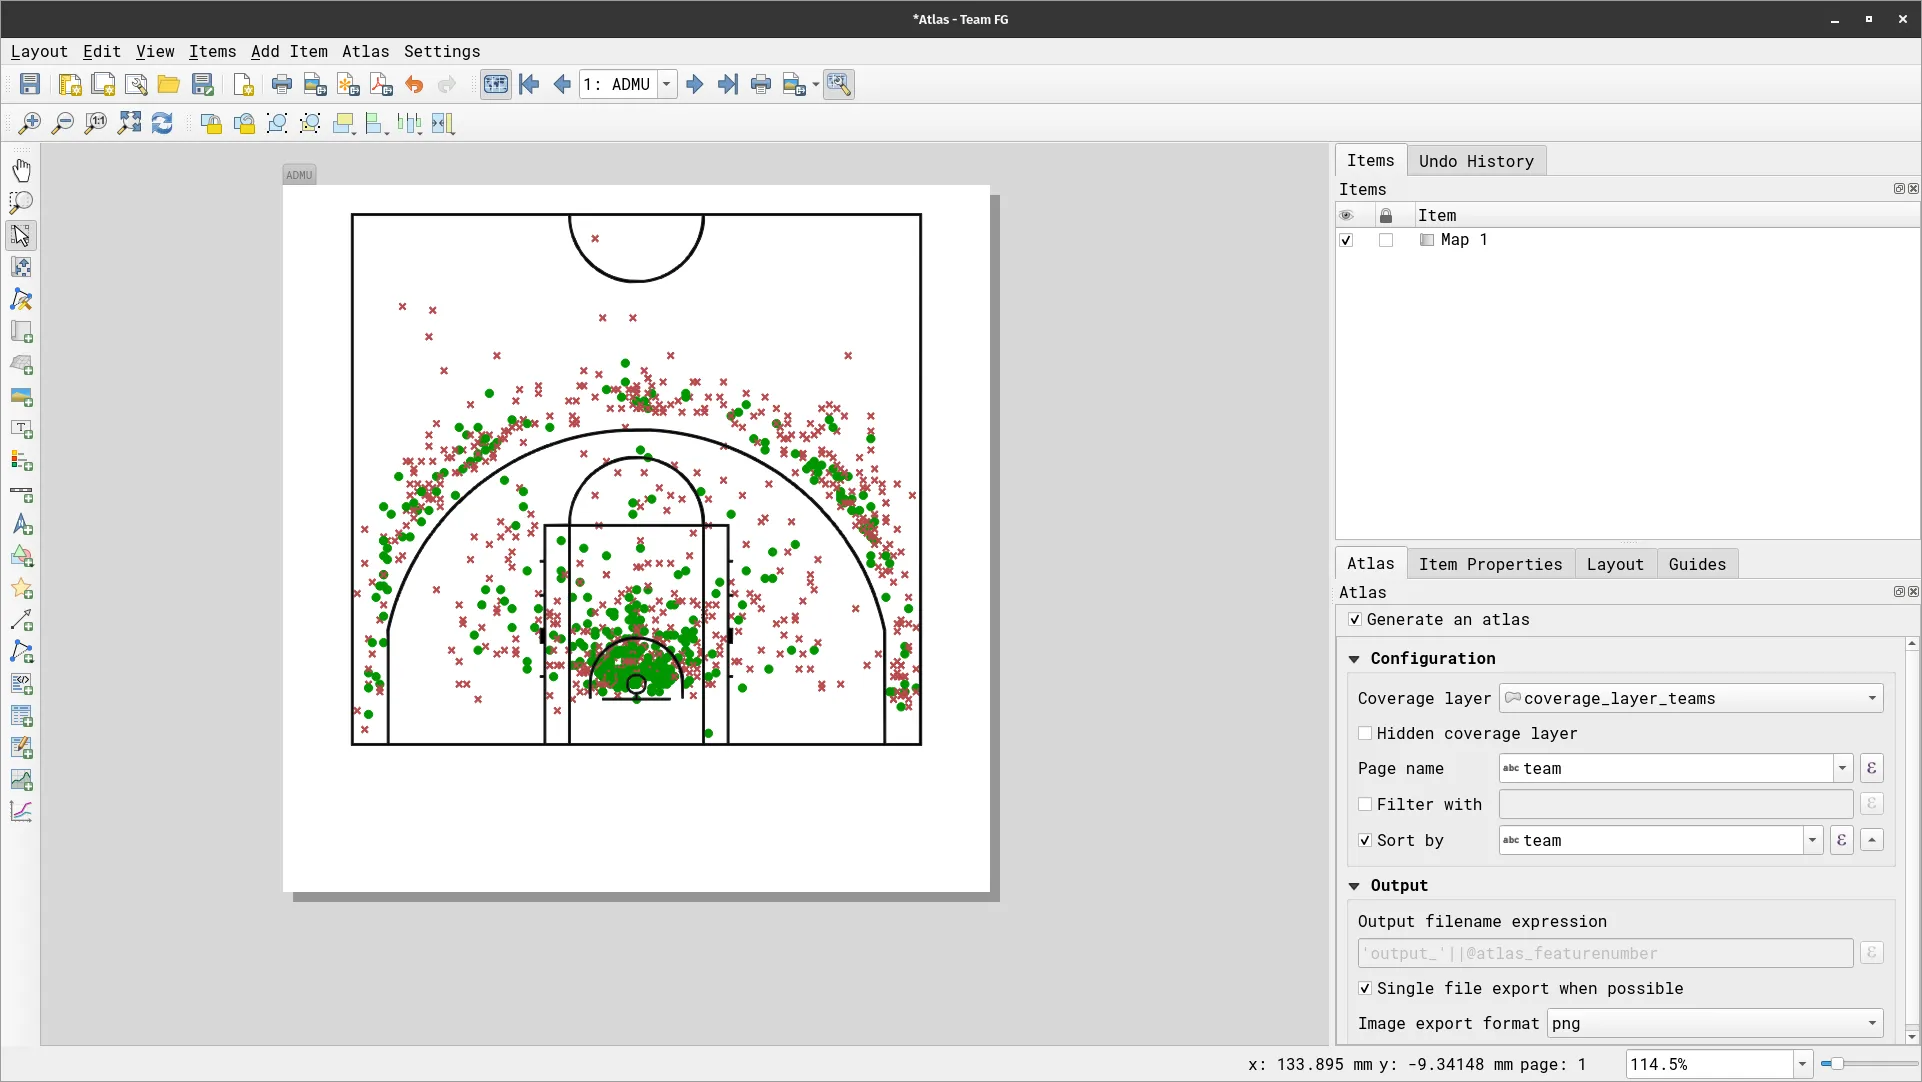Screen dimensions: 1922x1082
Task: Open the Coverage layer dropdown
Action: 1690,699
